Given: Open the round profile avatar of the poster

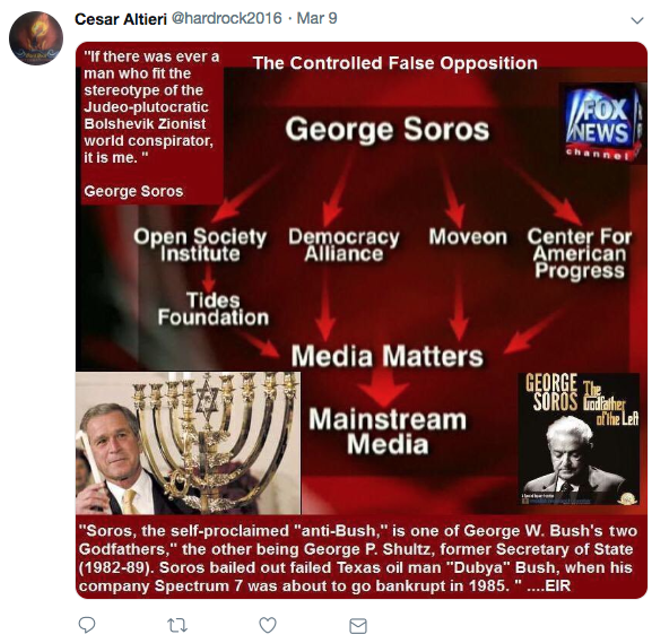Looking at the screenshot, I should tap(36, 38).
